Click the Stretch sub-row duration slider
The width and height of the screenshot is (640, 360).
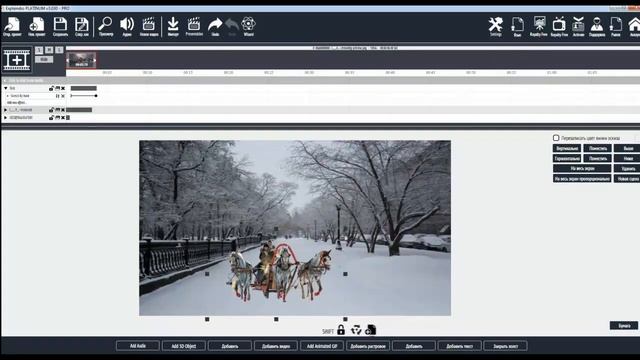tap(84, 96)
